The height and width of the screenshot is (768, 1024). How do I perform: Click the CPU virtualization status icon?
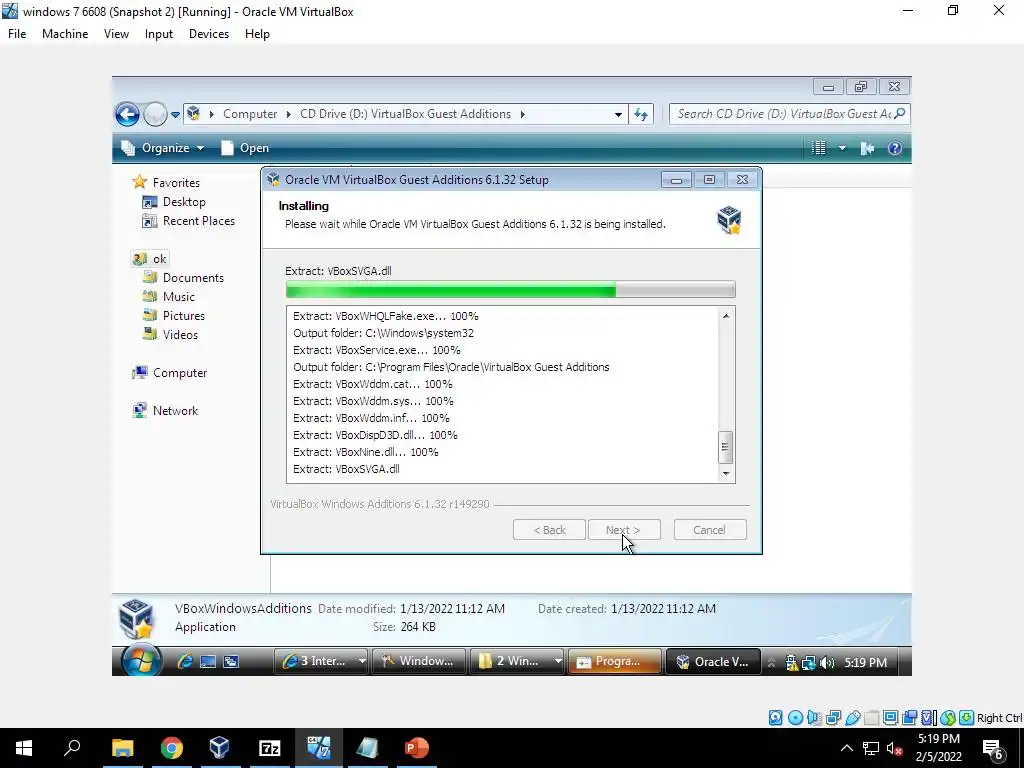pos(929,718)
